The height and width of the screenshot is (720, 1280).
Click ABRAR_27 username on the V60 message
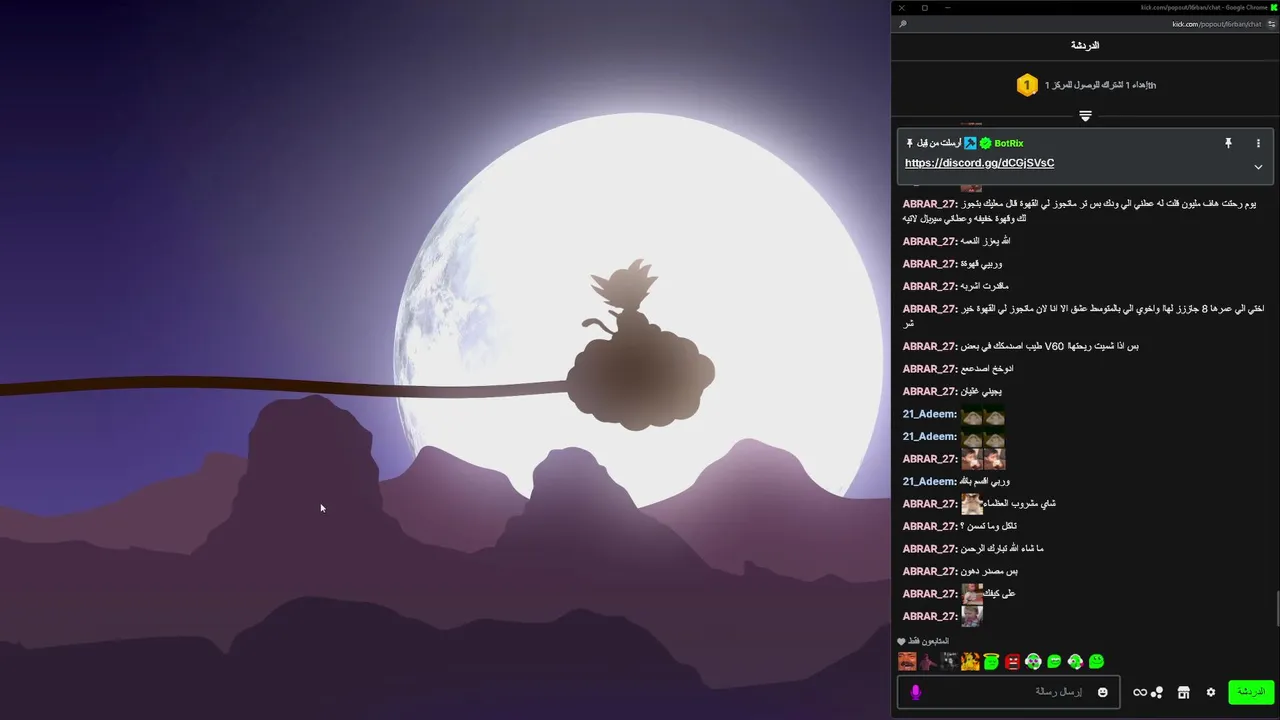coord(930,346)
